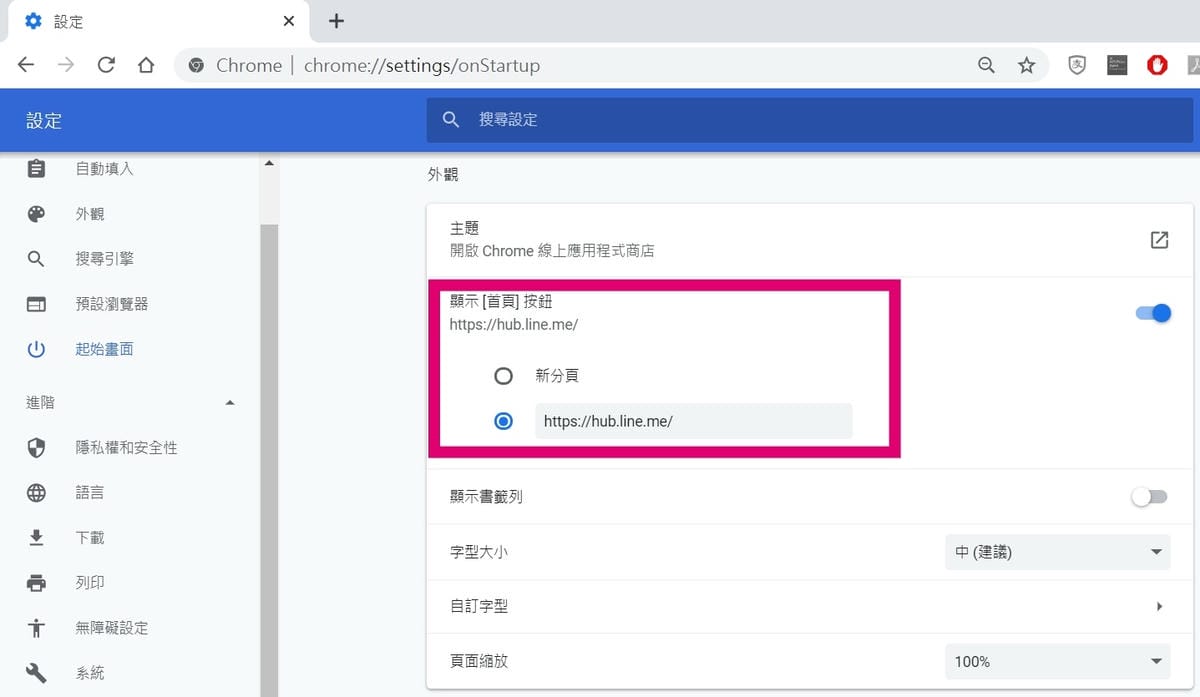Open the 字型大小 dropdown
The height and width of the screenshot is (697, 1200).
(1057, 552)
